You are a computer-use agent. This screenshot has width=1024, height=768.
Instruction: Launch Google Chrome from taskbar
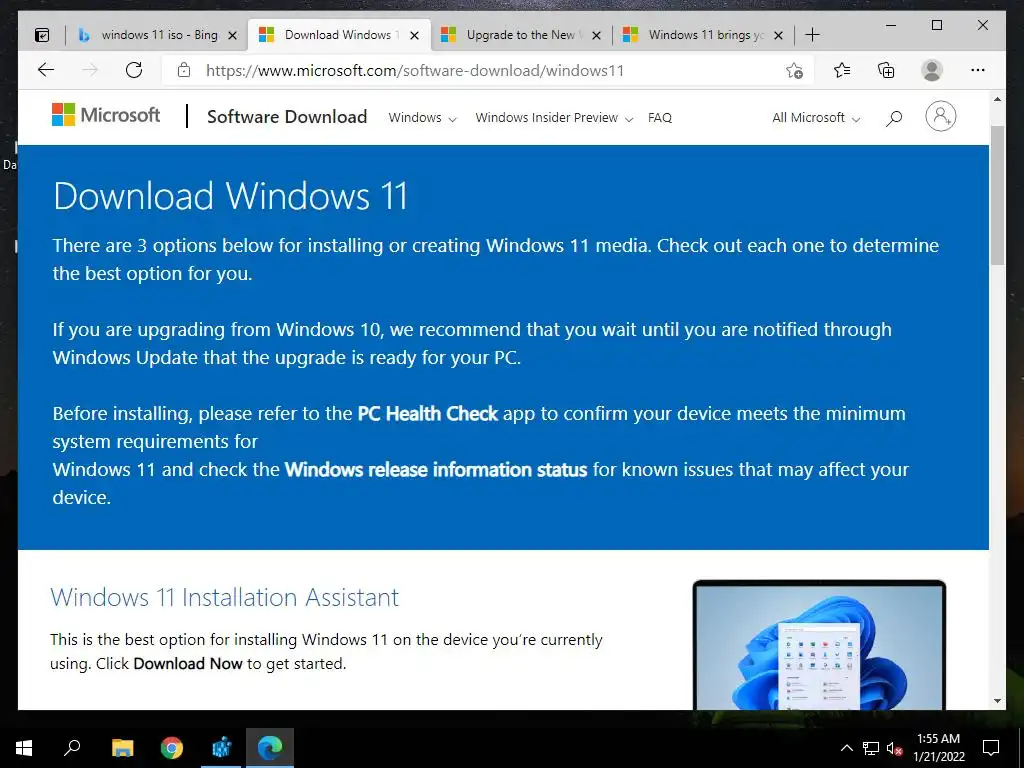coord(172,748)
